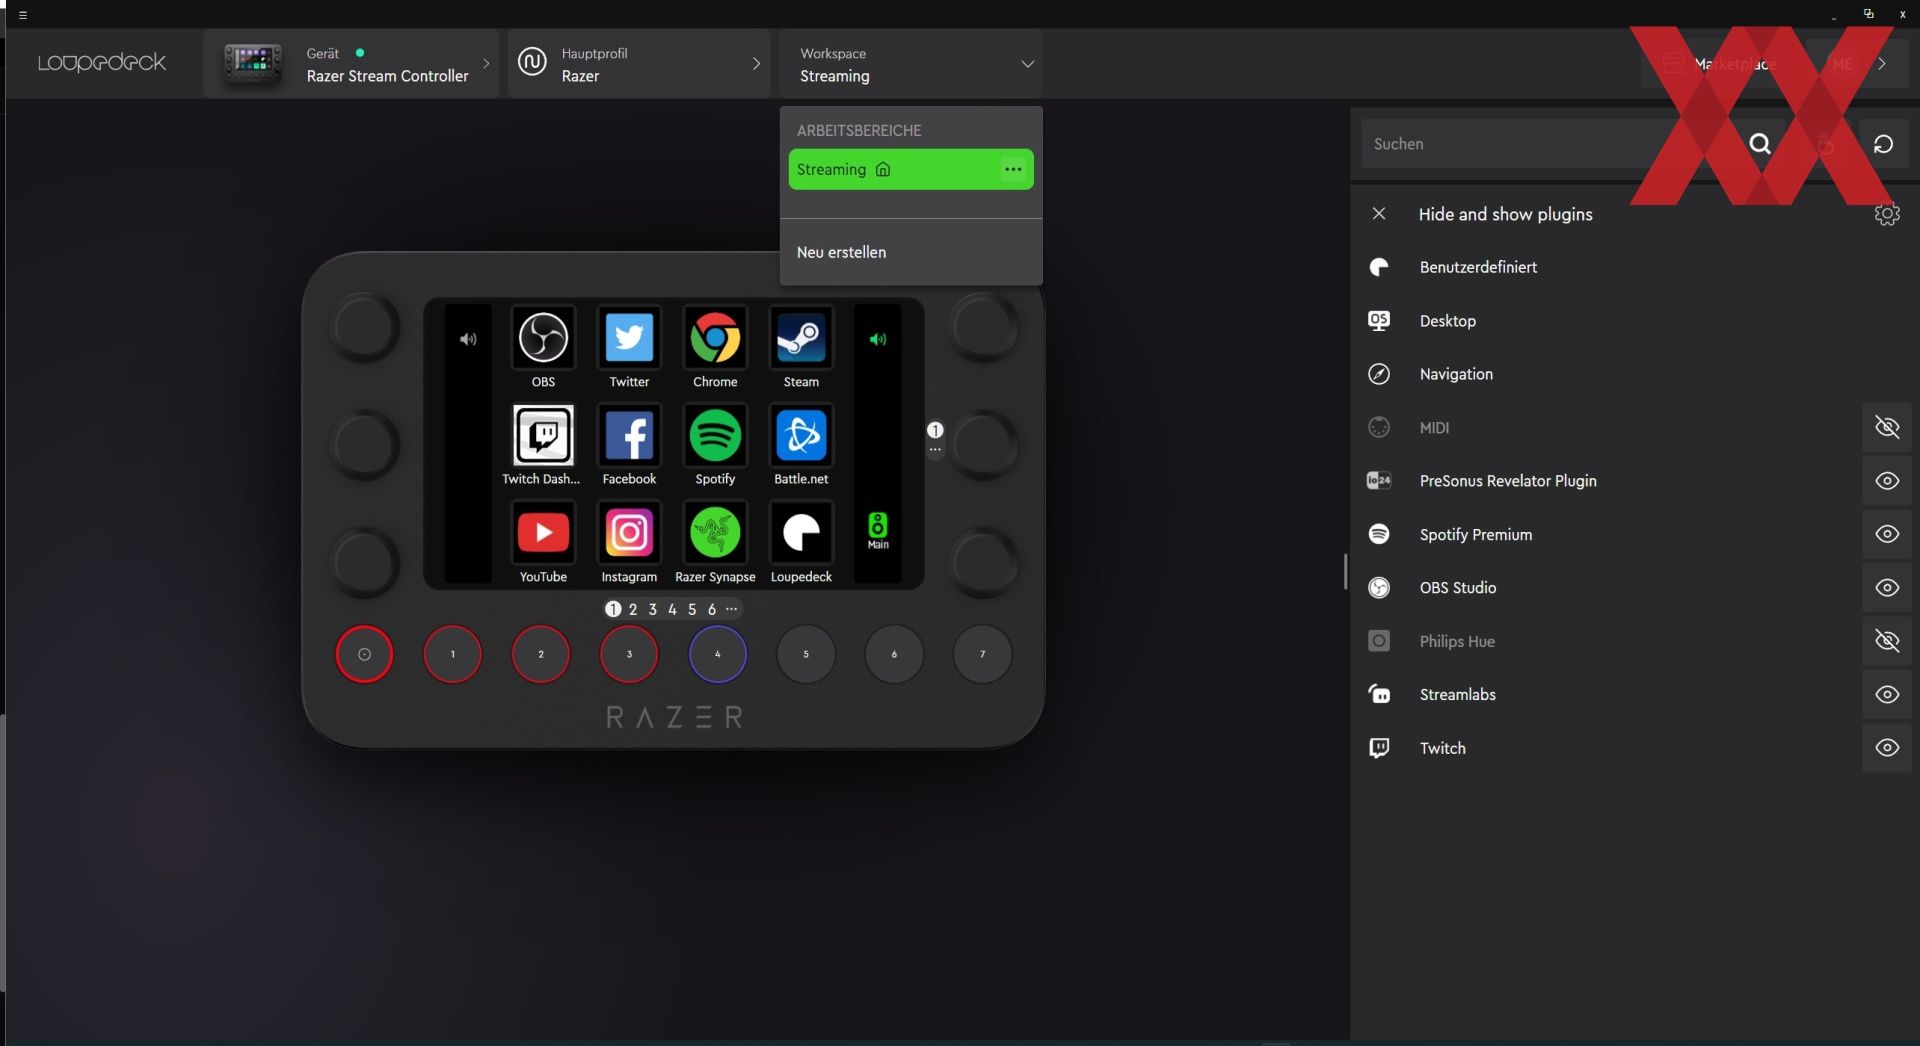Choose Neu erstellen in workspace menu
Viewport: 1920px width, 1046px height.
click(841, 252)
